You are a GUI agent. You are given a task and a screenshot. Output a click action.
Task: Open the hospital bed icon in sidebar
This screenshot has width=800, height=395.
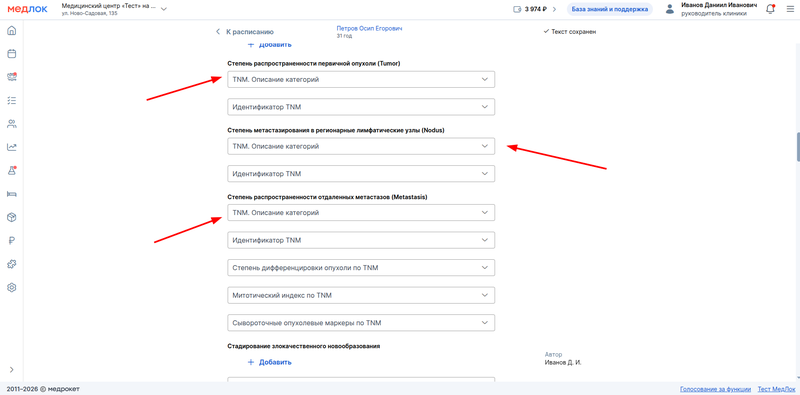coord(12,194)
